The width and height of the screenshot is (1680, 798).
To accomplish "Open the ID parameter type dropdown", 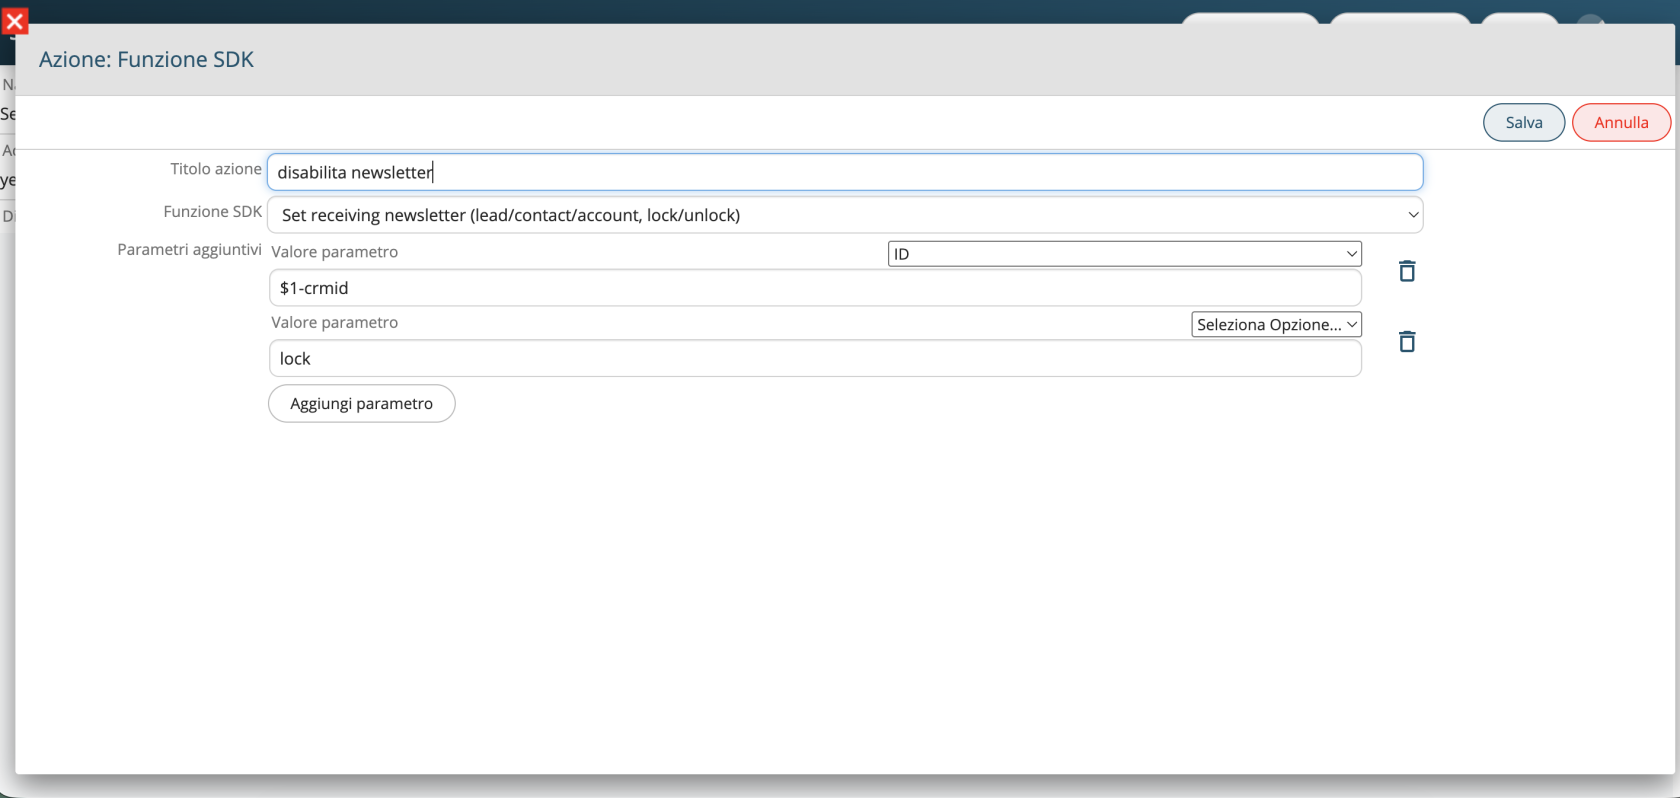I will coord(1125,254).
